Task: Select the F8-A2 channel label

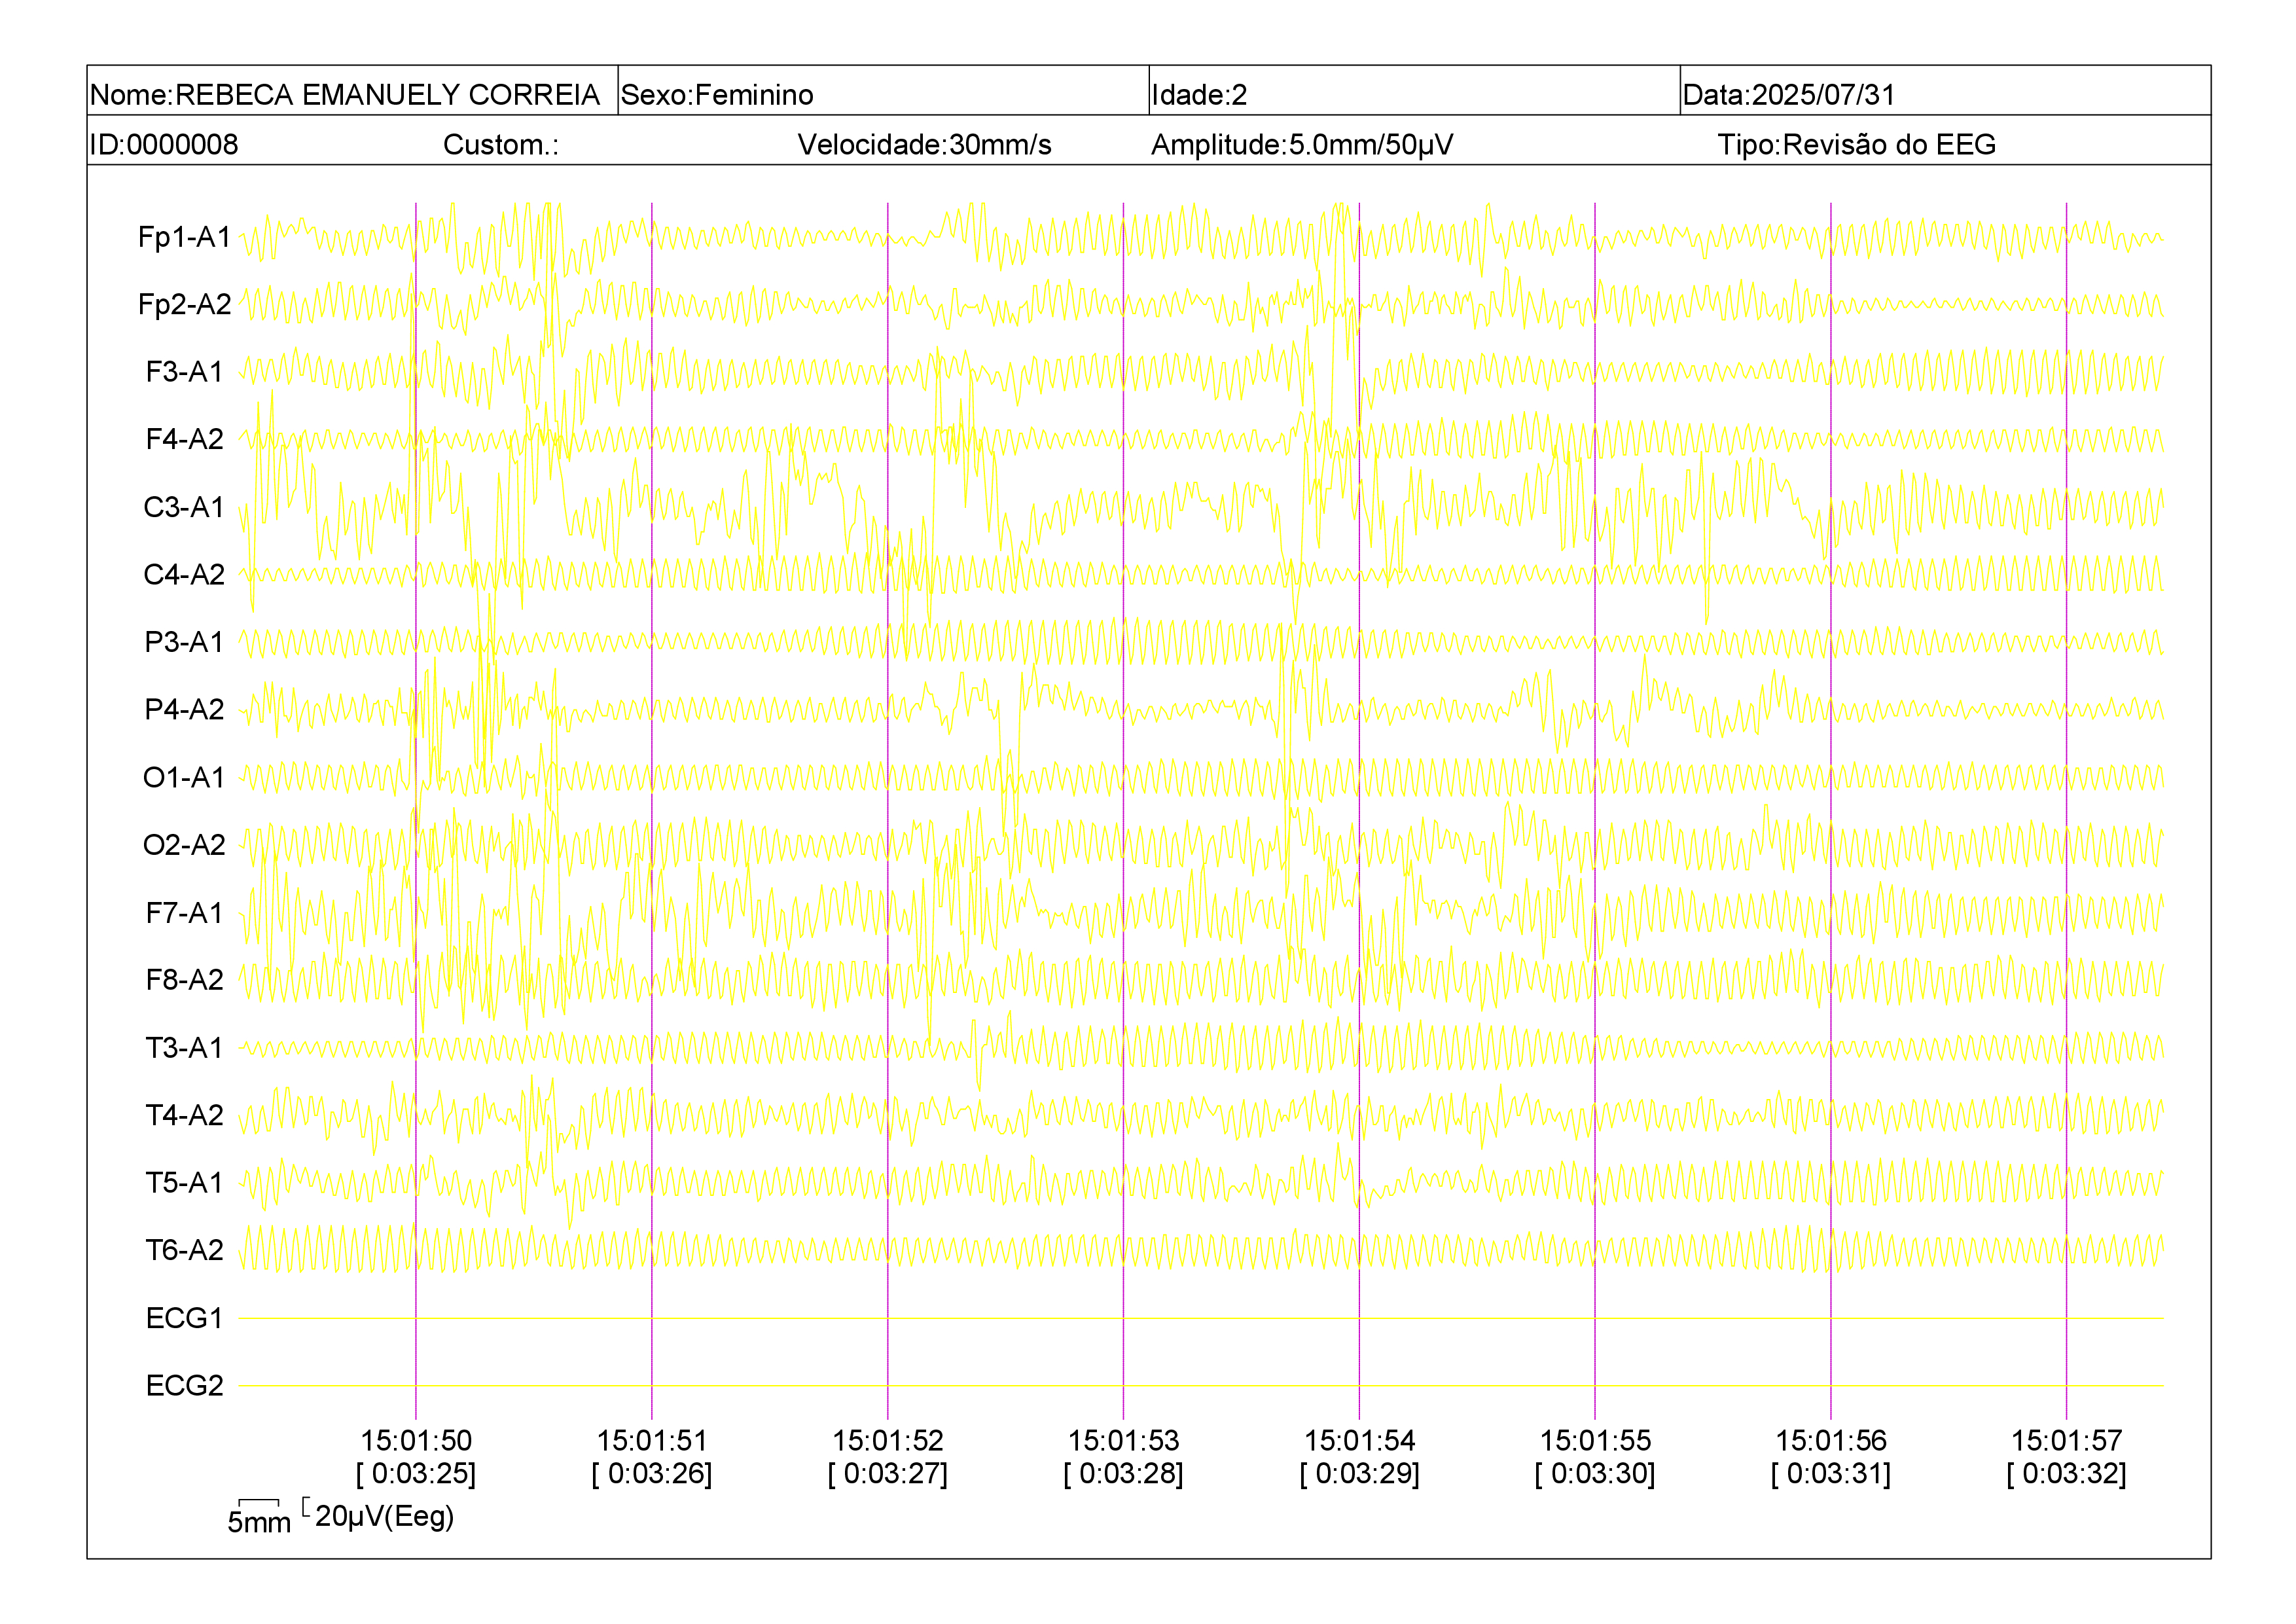Action: coord(184,980)
